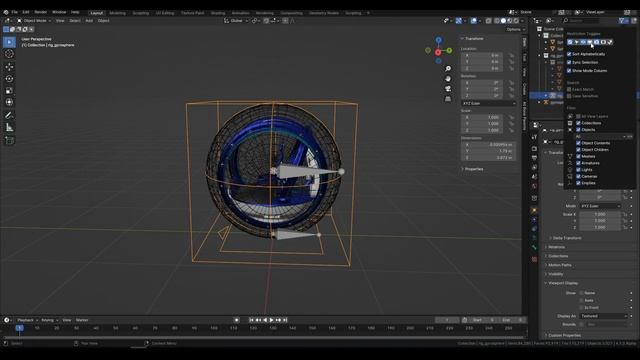Toggle Lights filter checkbox
The width and height of the screenshot is (640, 360).
pos(578,169)
